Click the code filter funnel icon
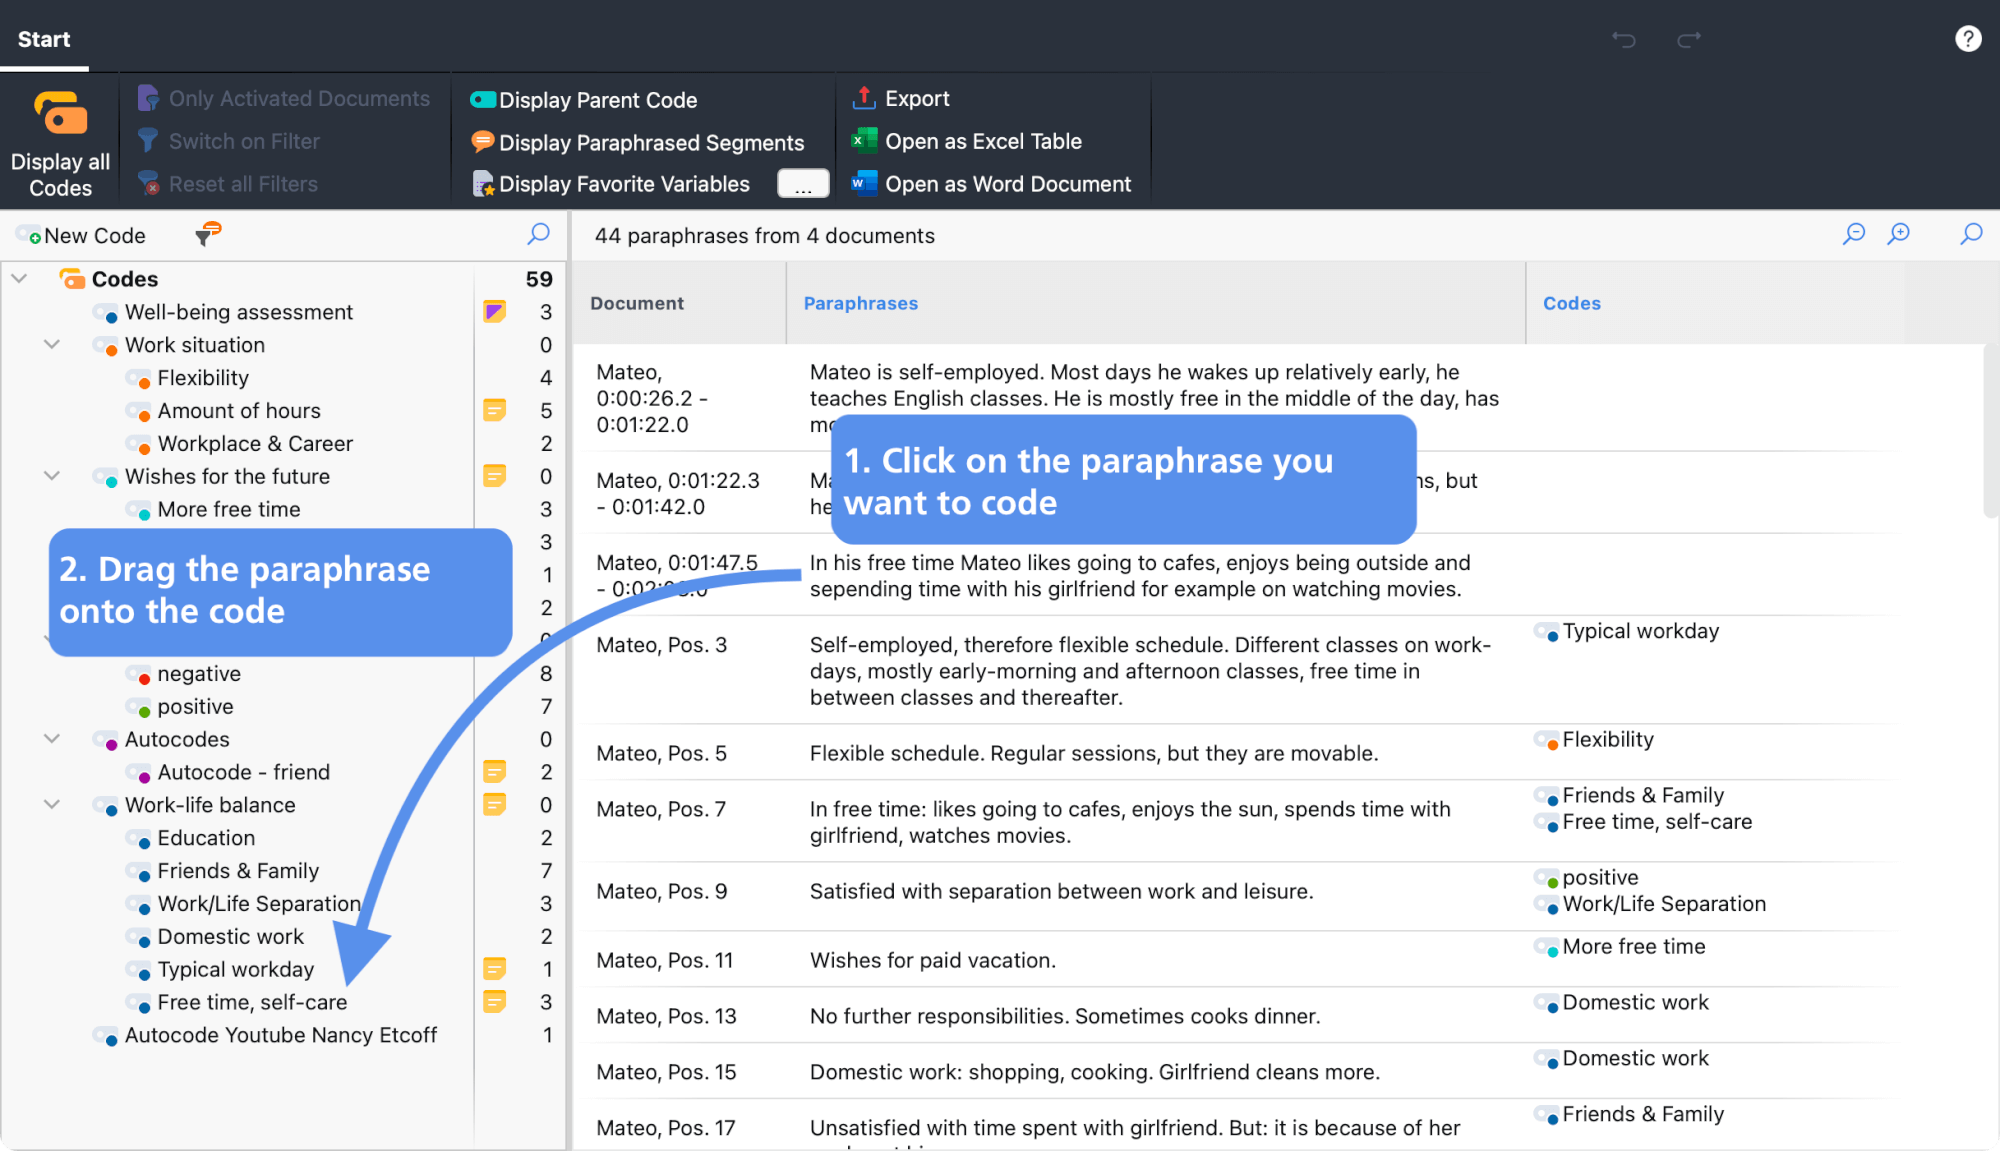The image size is (2000, 1151). click(208, 234)
